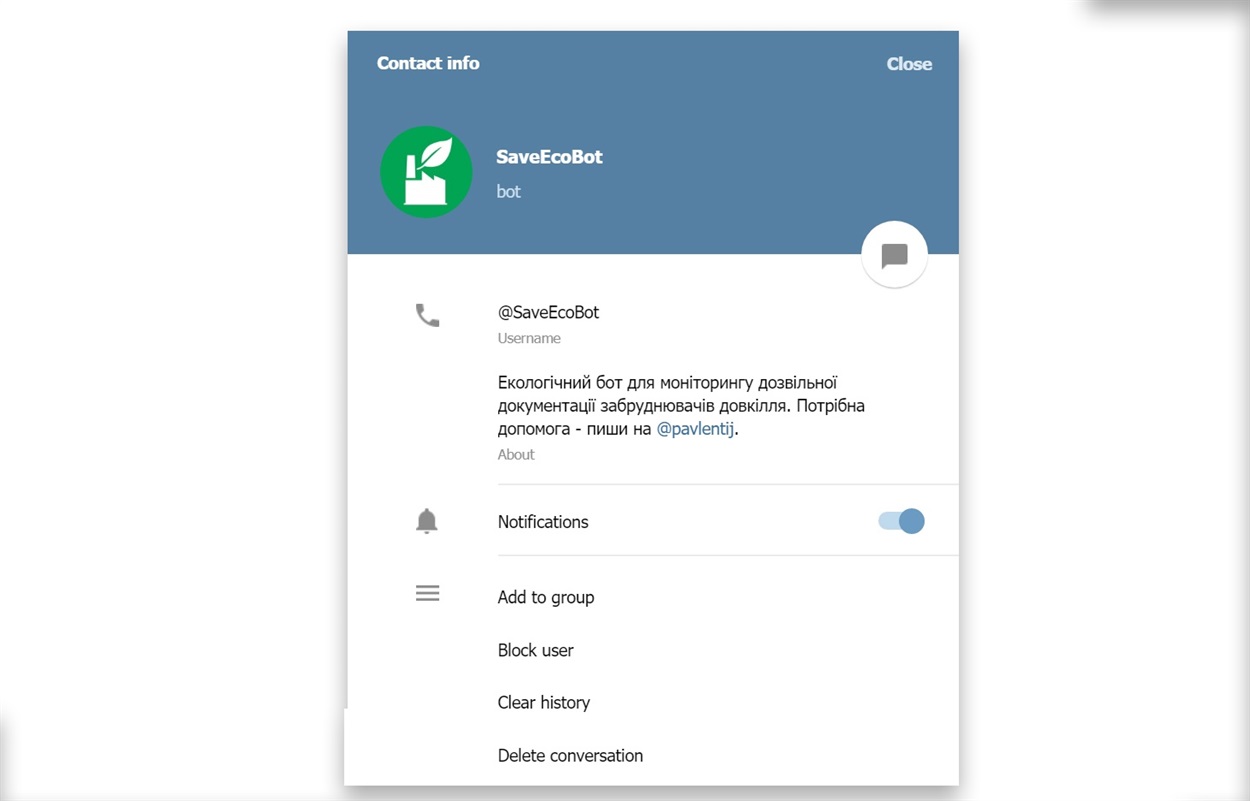The width and height of the screenshot is (1250, 801).
Task: Click the 'About' caption
Action: click(x=516, y=454)
